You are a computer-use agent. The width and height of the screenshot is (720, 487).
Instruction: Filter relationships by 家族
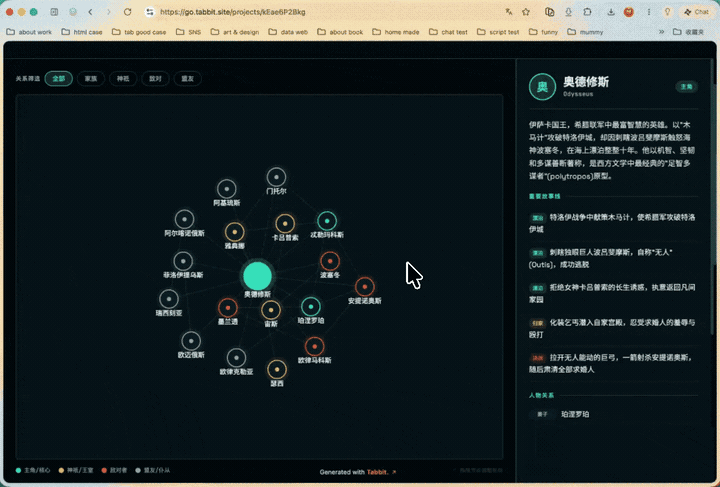click(x=91, y=78)
